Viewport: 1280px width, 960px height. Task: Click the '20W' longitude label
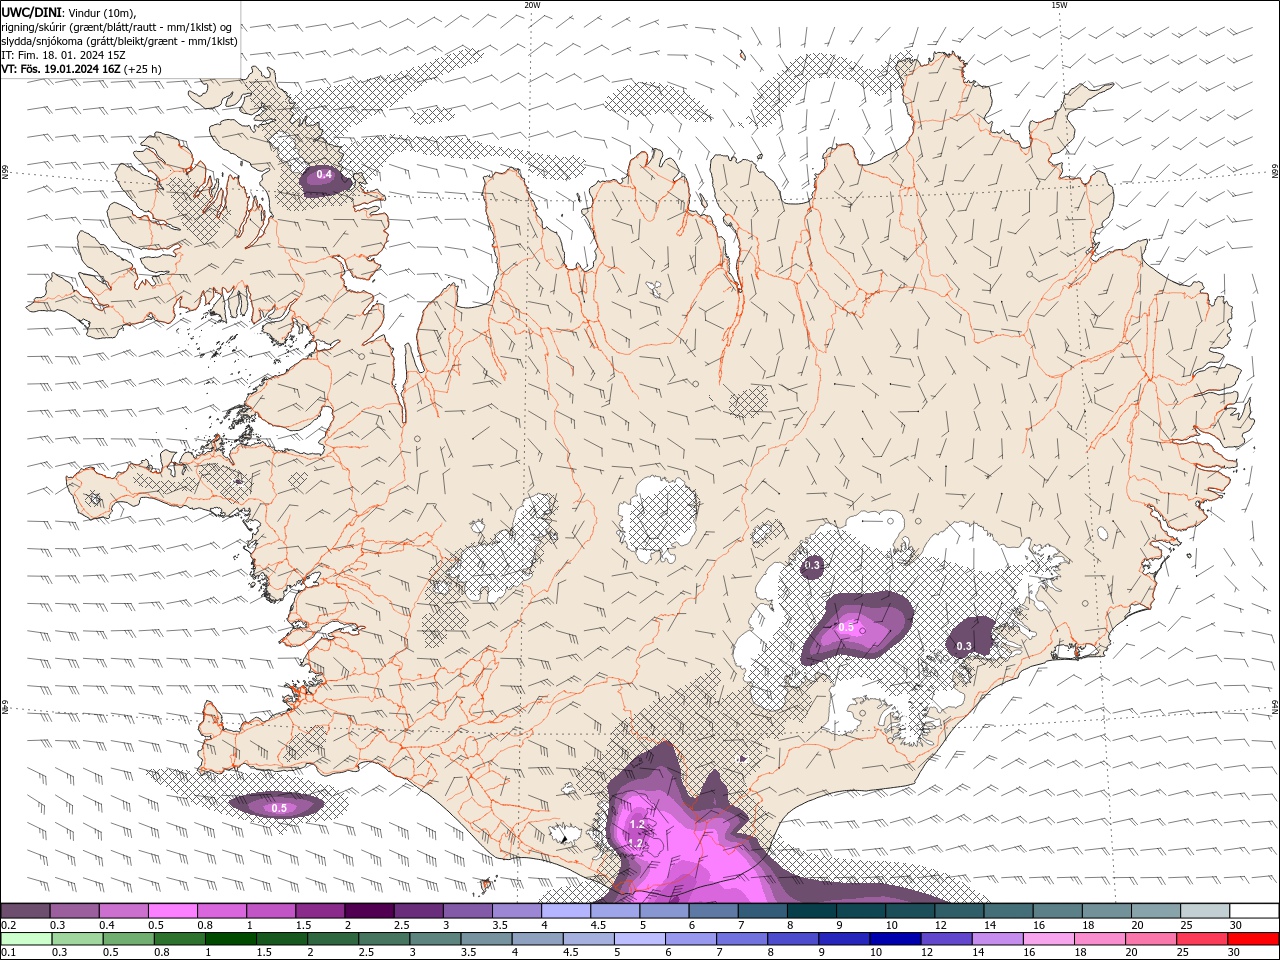pos(532,5)
